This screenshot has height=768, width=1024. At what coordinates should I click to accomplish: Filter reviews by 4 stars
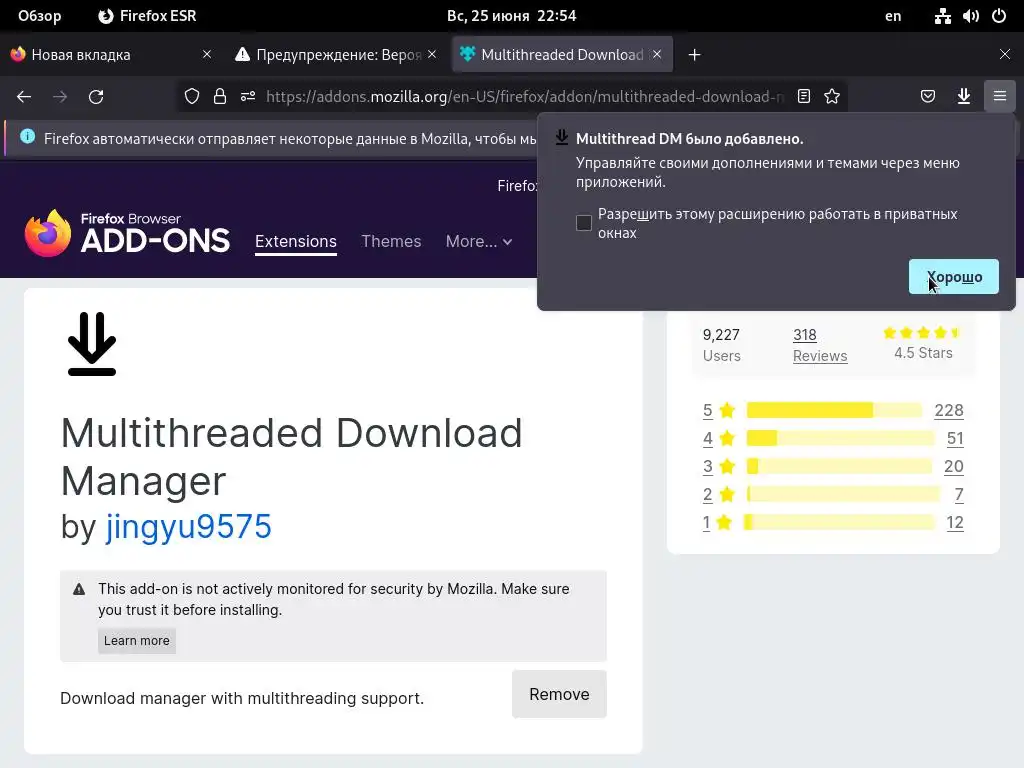[x=719, y=438]
